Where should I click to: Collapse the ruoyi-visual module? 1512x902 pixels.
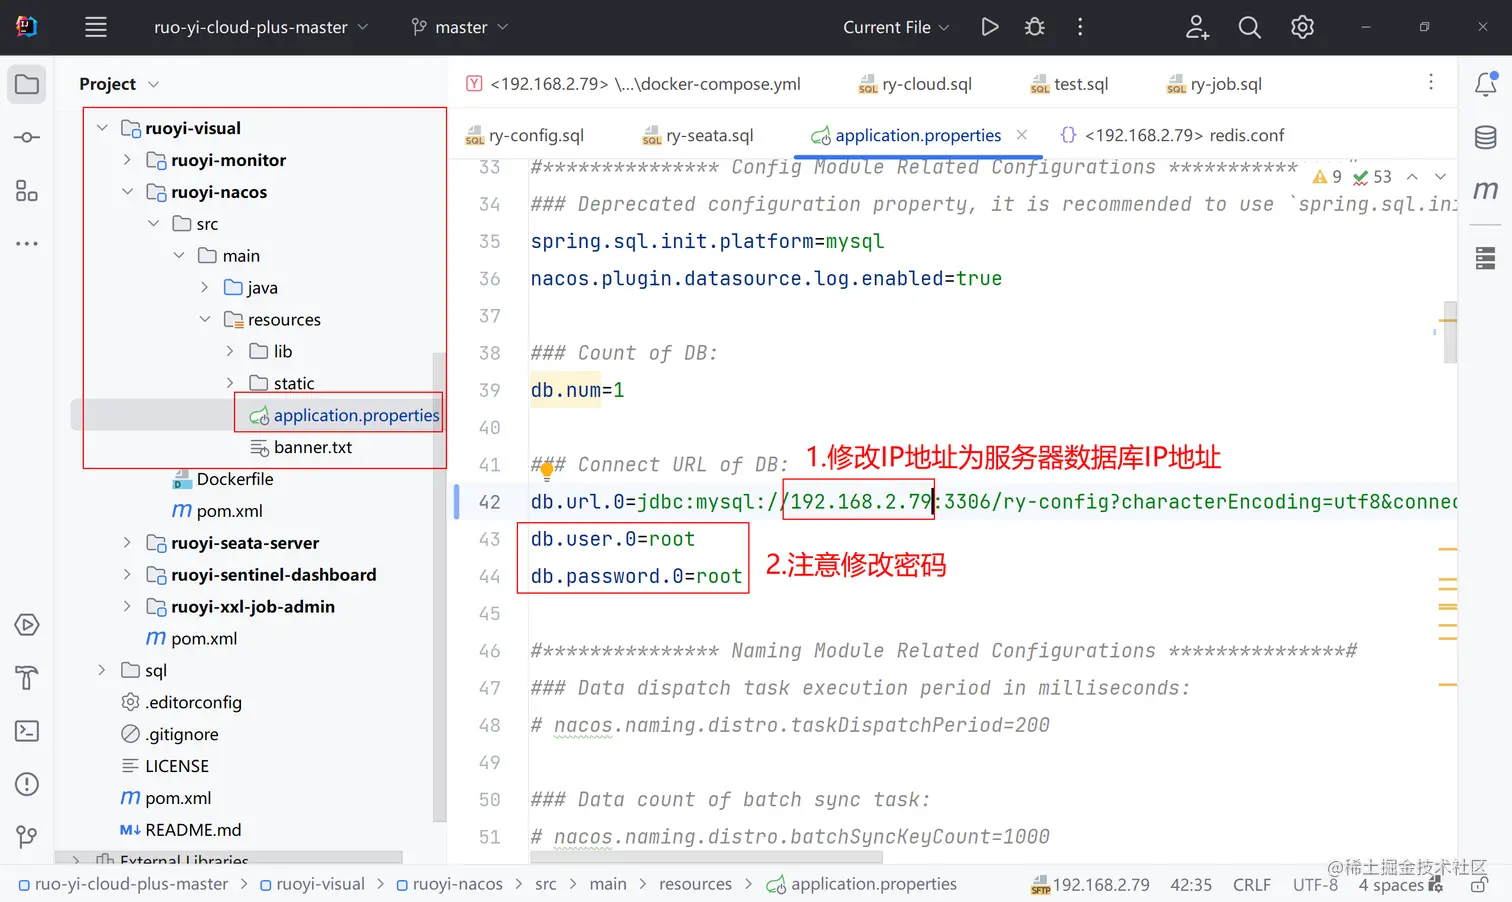102,128
